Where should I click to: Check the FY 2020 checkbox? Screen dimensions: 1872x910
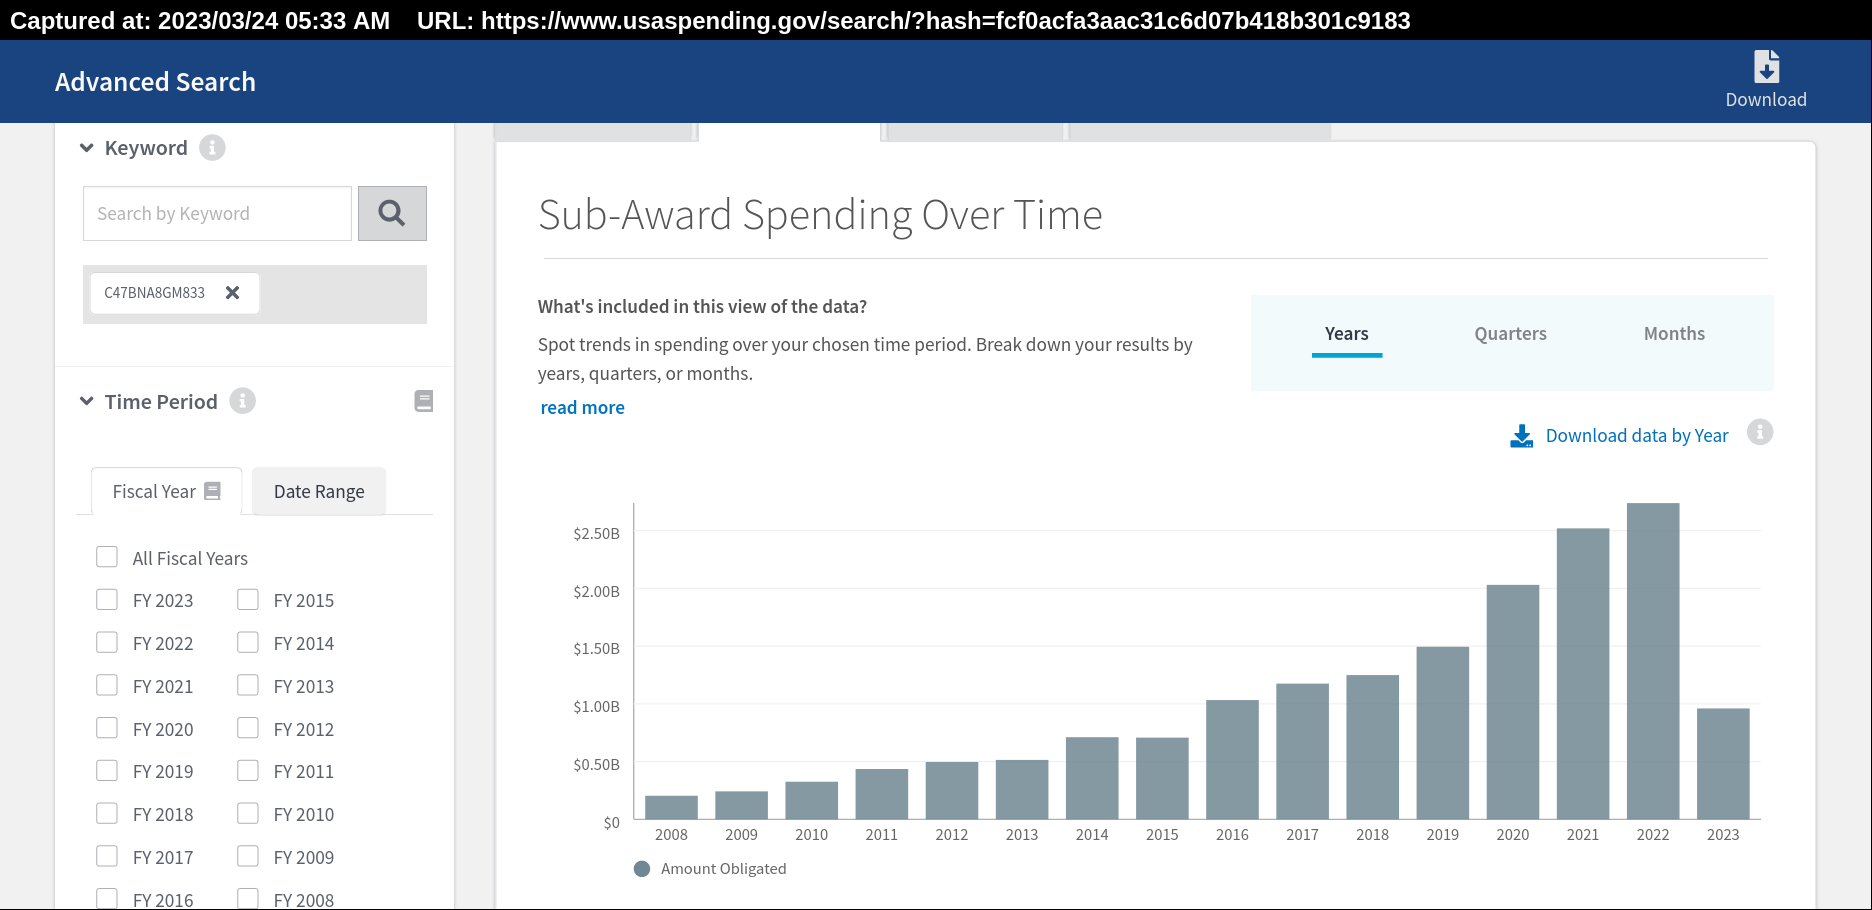click(x=107, y=728)
